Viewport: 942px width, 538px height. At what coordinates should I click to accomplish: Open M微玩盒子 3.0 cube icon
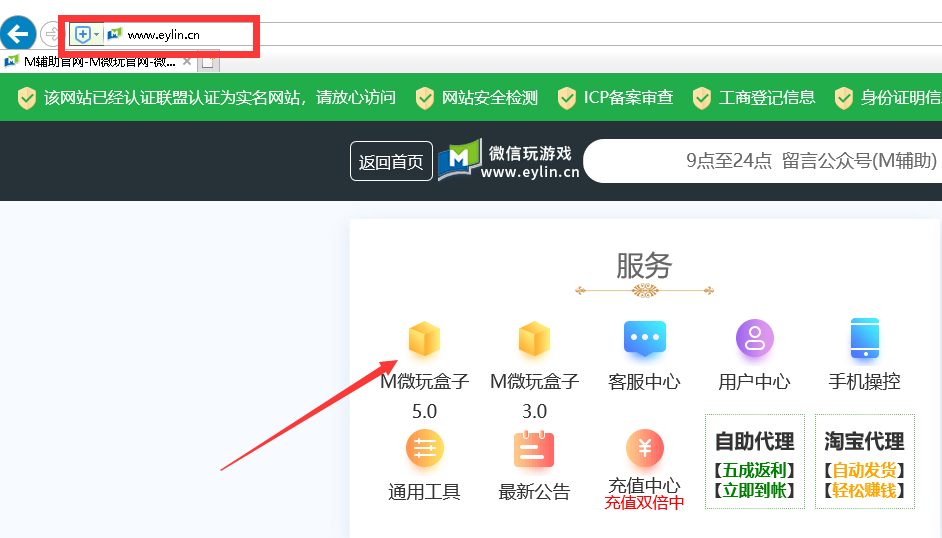(x=534, y=340)
